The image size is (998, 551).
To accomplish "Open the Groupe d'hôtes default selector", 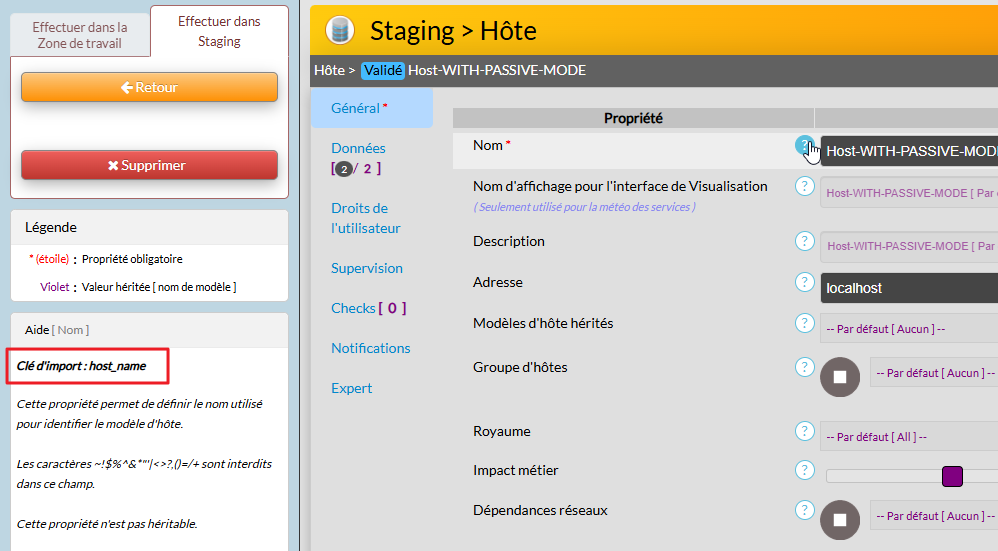I will pos(933,373).
